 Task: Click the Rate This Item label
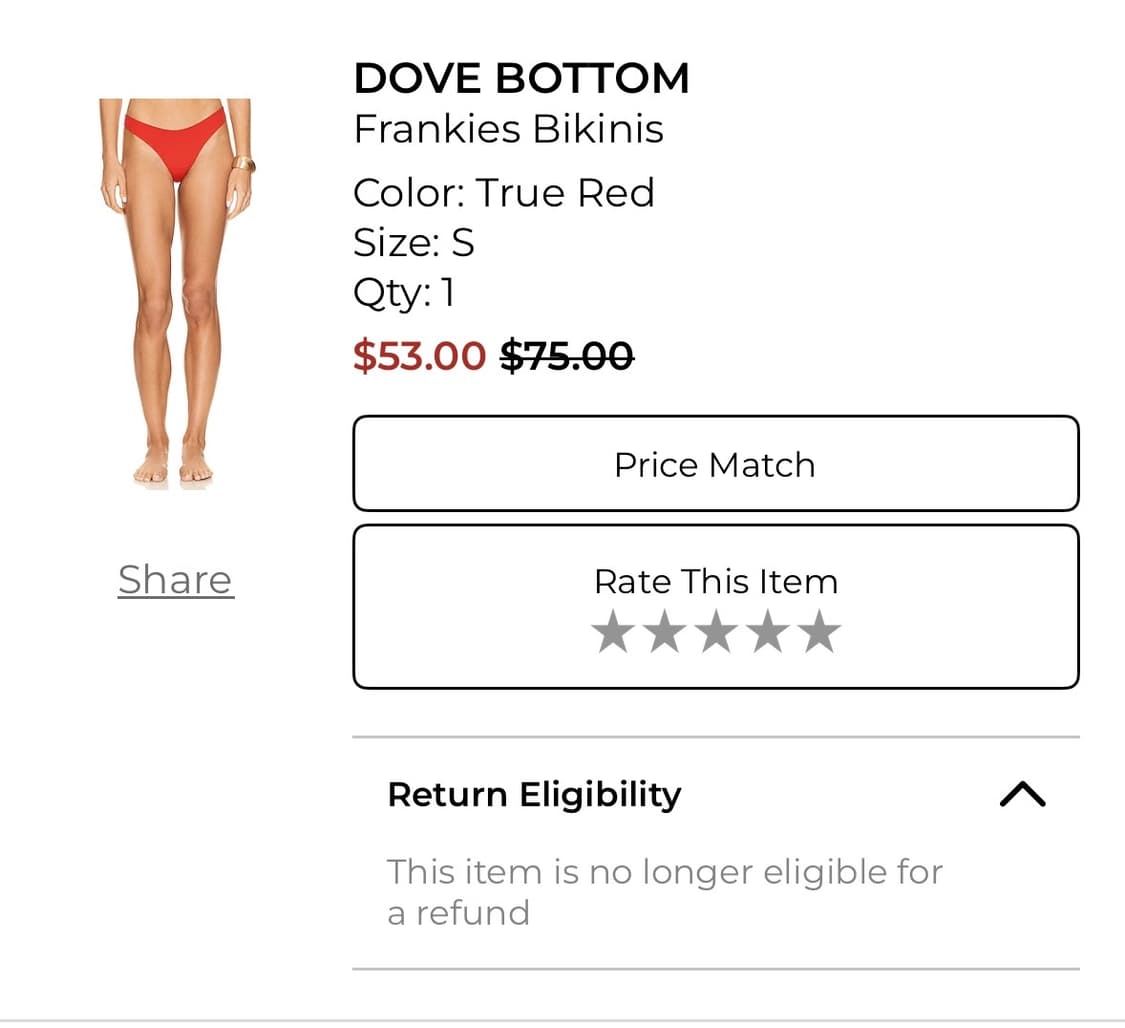(716, 581)
